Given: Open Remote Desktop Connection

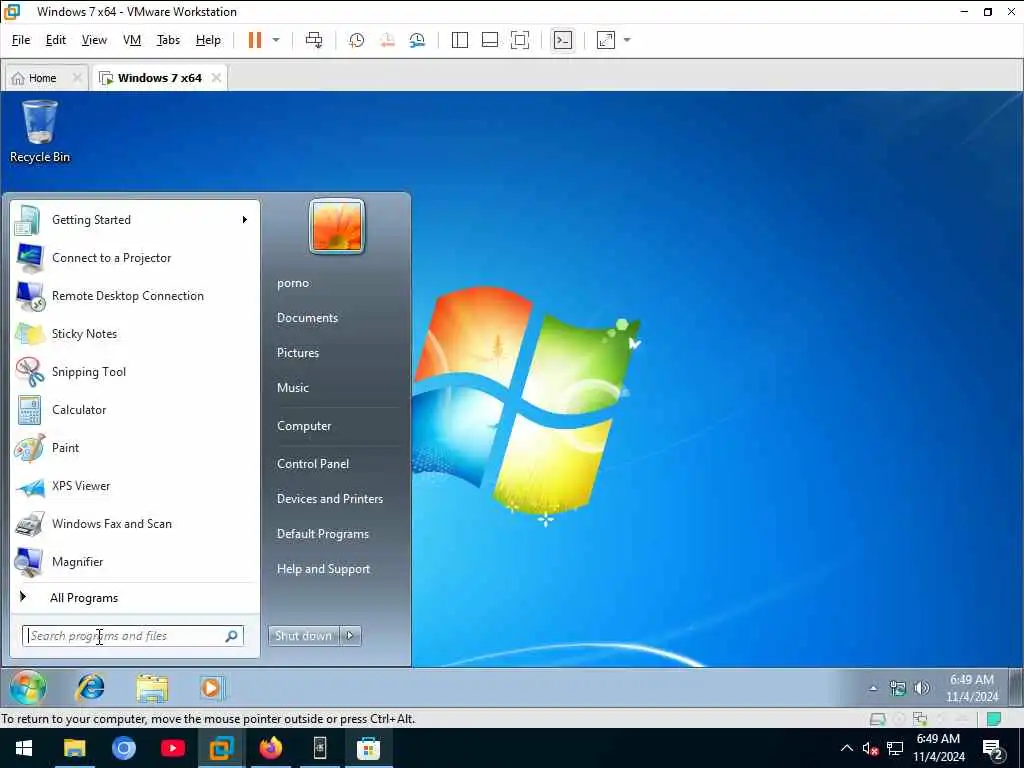Looking at the screenshot, I should (135, 296).
